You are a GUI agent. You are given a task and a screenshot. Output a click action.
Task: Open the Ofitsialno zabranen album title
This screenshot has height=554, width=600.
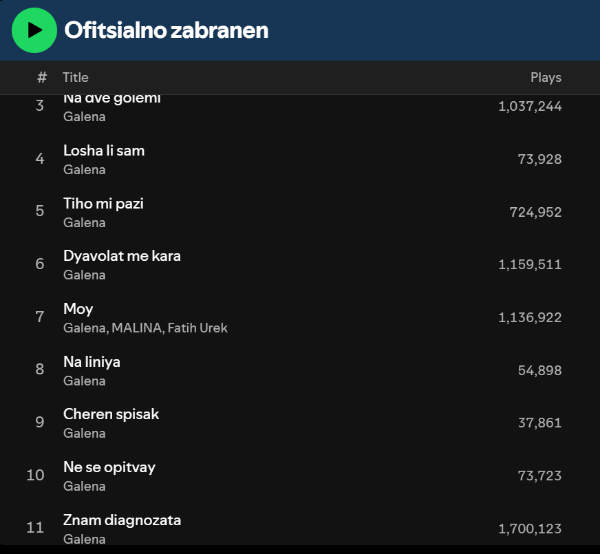(166, 30)
